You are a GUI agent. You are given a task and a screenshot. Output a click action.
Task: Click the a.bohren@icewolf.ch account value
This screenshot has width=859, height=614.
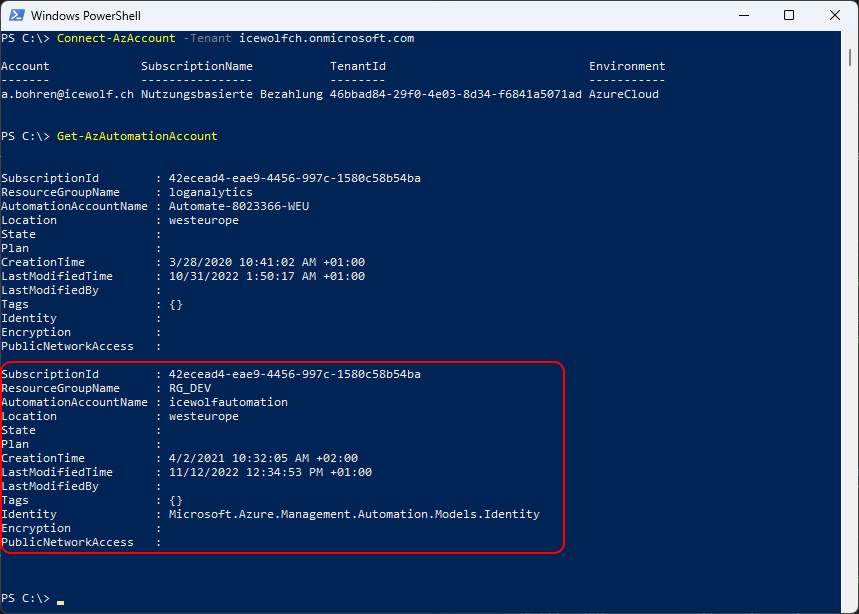pyautogui.click(x=67, y=94)
